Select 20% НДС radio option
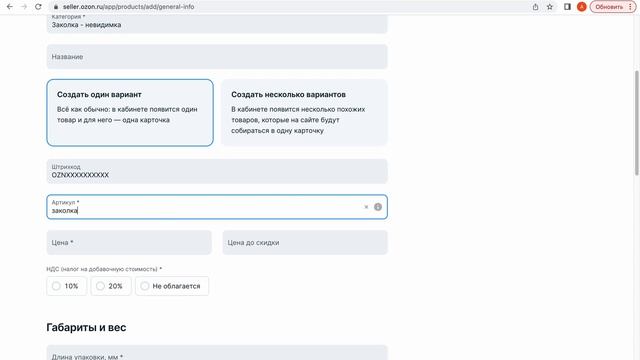The image size is (640, 360). [111, 286]
